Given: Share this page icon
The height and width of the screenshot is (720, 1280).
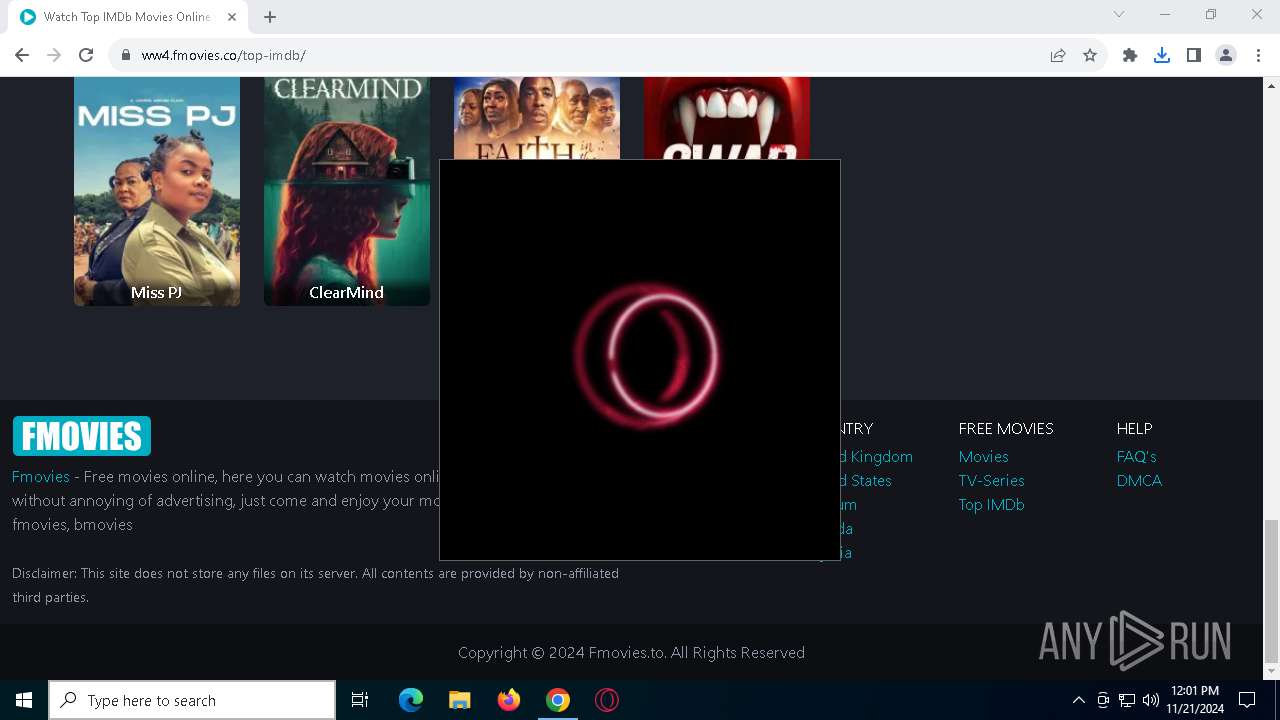Looking at the screenshot, I should [1058, 55].
